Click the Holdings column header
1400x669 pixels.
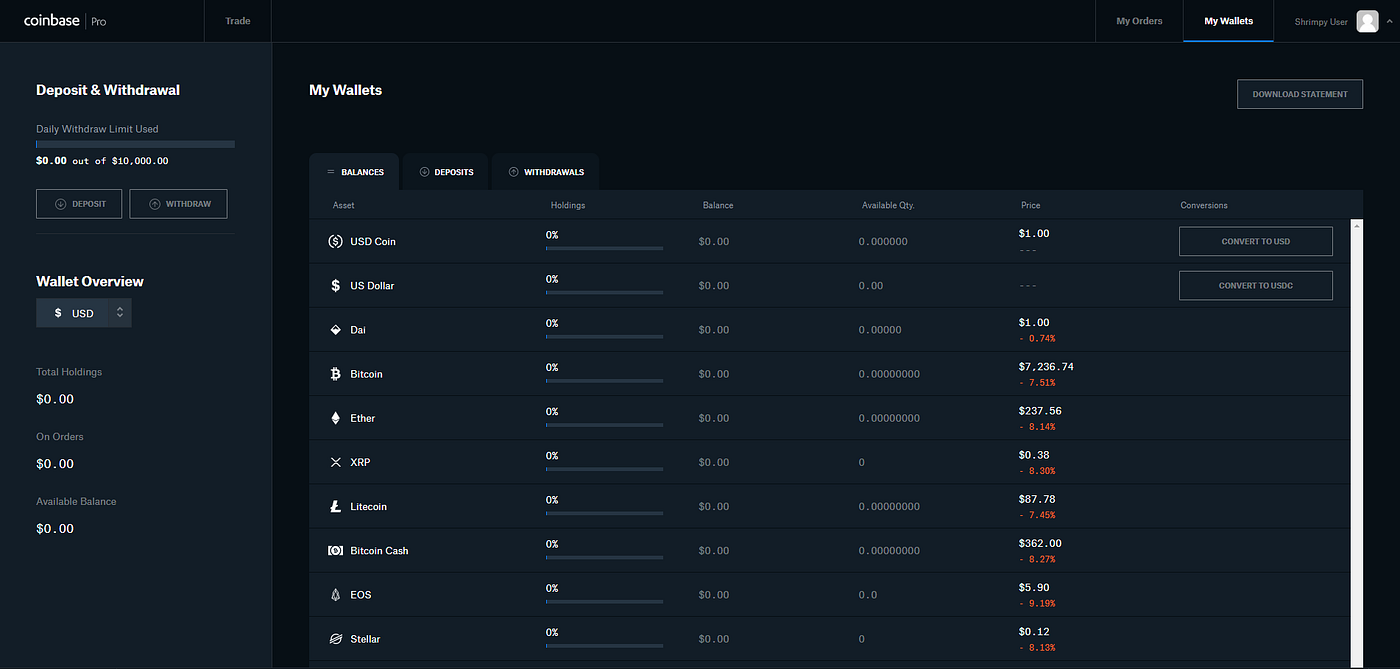pyautogui.click(x=568, y=205)
